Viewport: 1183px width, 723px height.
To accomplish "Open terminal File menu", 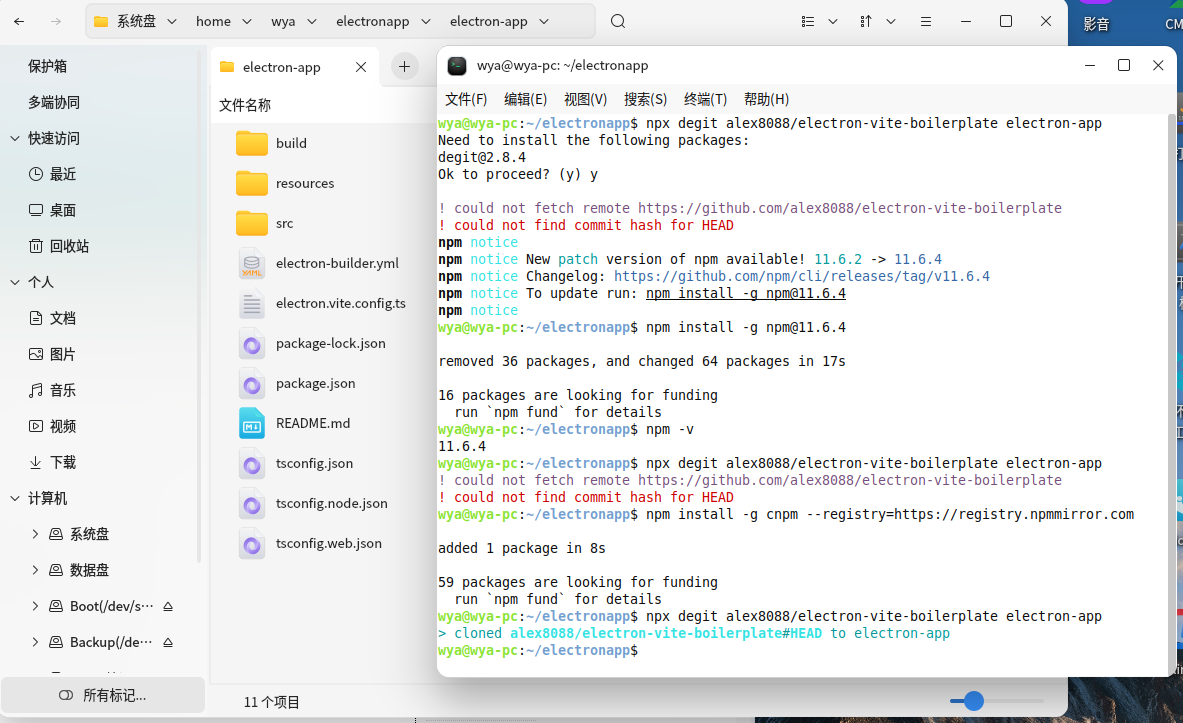I will coord(466,99).
